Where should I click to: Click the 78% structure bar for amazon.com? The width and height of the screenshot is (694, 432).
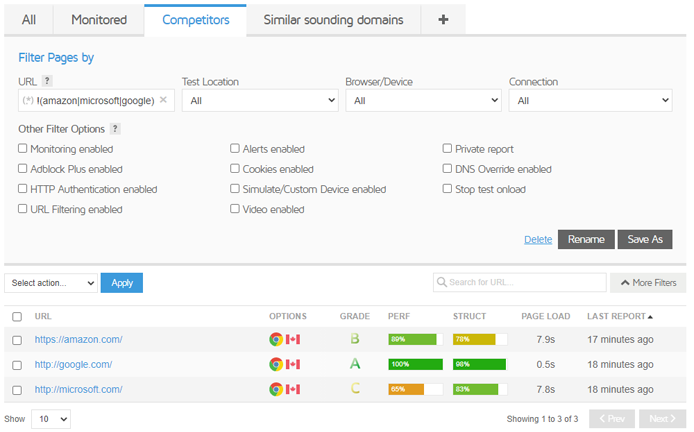(480, 339)
